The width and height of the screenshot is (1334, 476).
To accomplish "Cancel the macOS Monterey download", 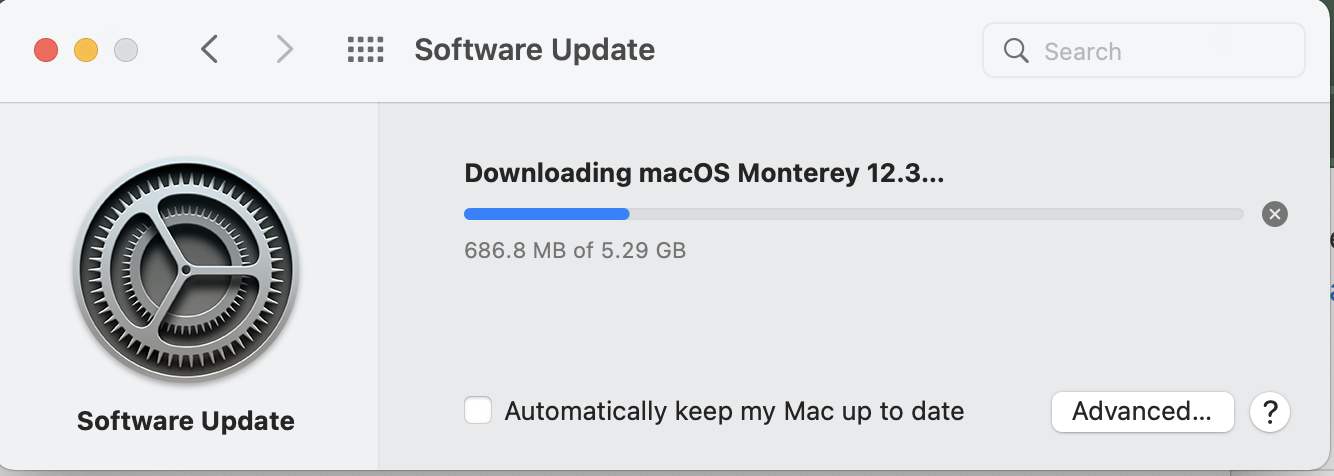I will click(x=1274, y=214).
